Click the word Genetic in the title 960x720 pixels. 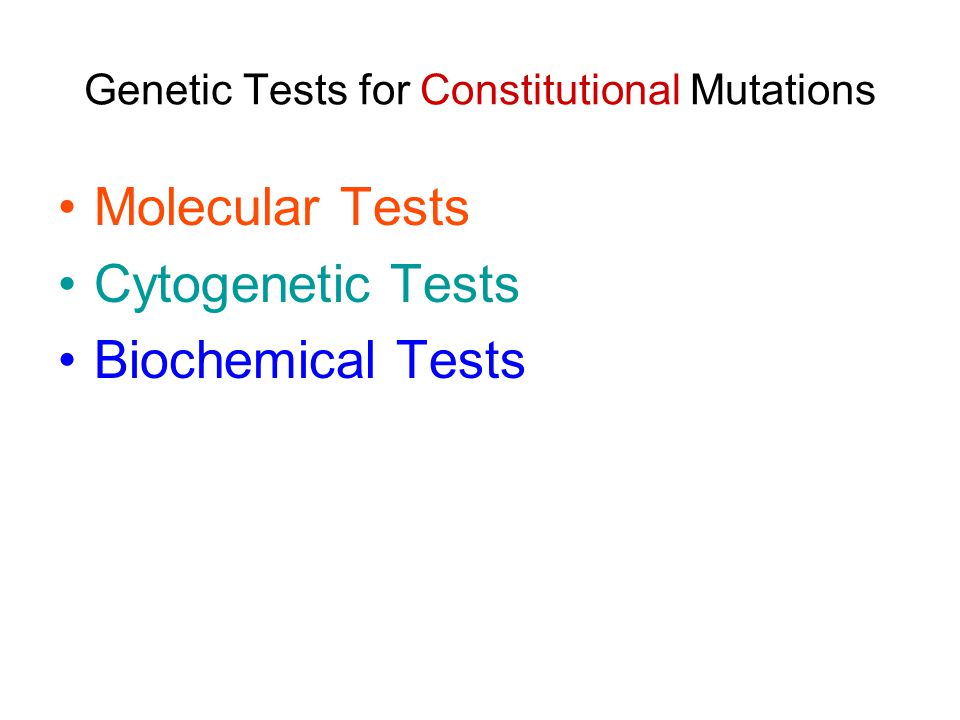pyautogui.click(x=159, y=90)
